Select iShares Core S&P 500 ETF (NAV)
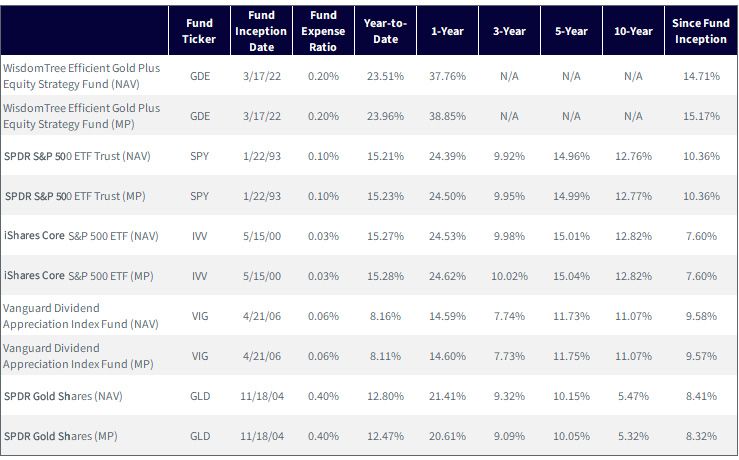Screen dimensions: 739x460 click(81, 236)
